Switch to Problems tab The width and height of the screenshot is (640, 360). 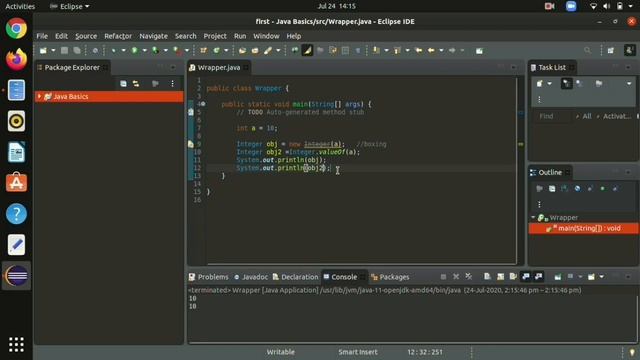(209, 277)
